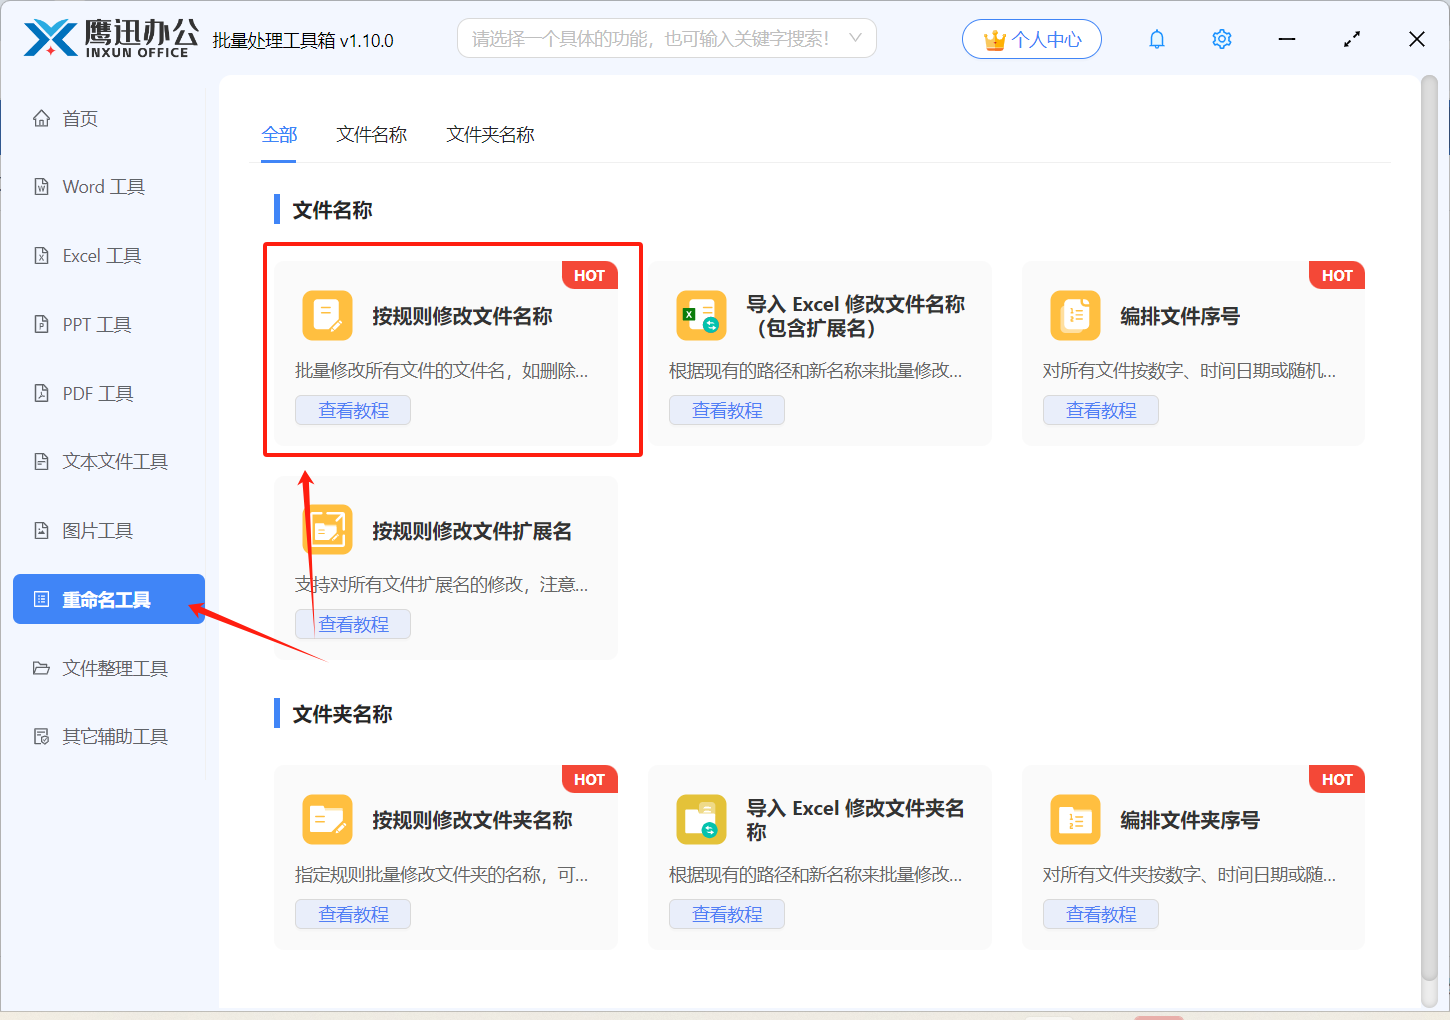Image resolution: width=1450 pixels, height=1020 pixels.
Task: Switch to the 文件夹名称 tab
Action: (489, 134)
